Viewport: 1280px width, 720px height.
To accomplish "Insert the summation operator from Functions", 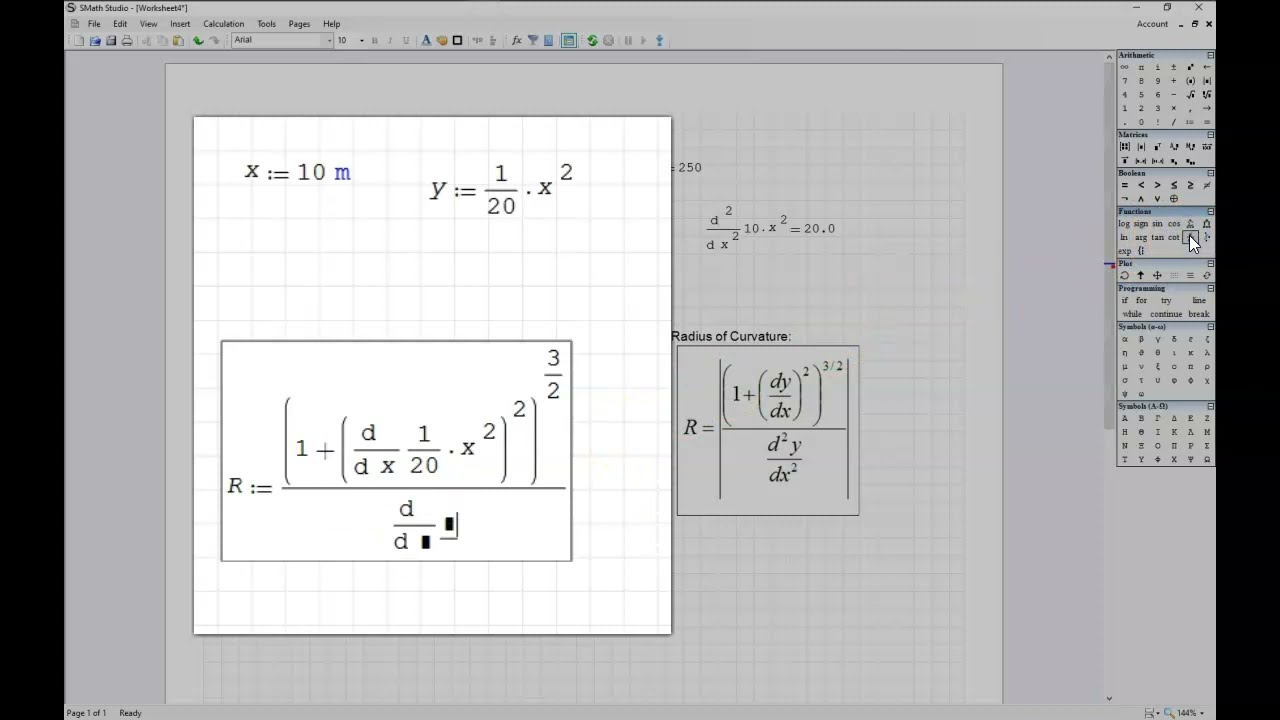I will [1190, 224].
